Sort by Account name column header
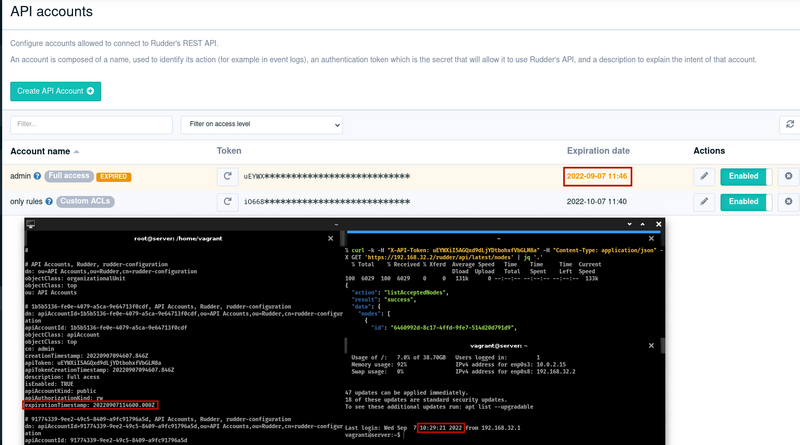 click(45, 151)
